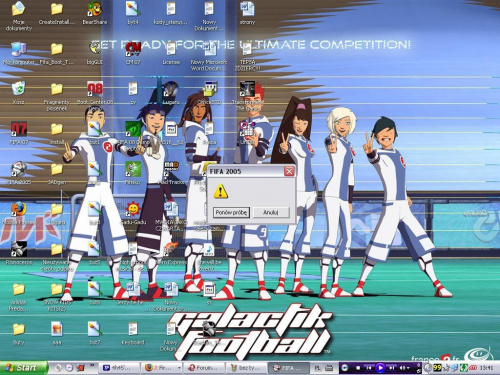Click the Anuluj button in the dialog
Screen dimensions: 500x375
(x=271, y=212)
